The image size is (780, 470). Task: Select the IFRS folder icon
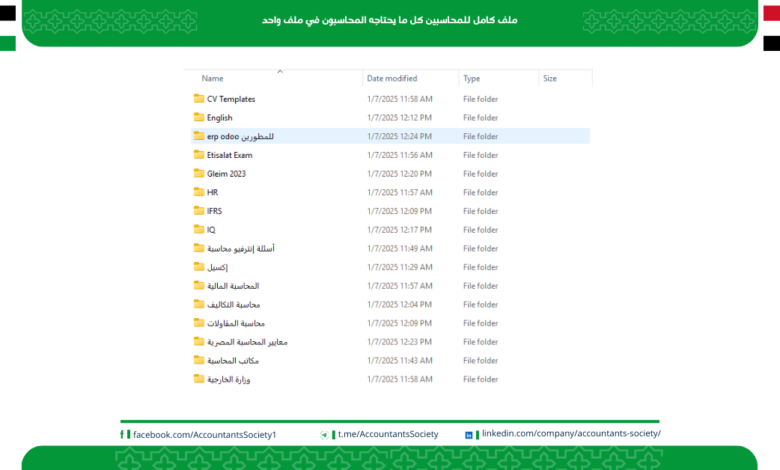(x=198, y=211)
